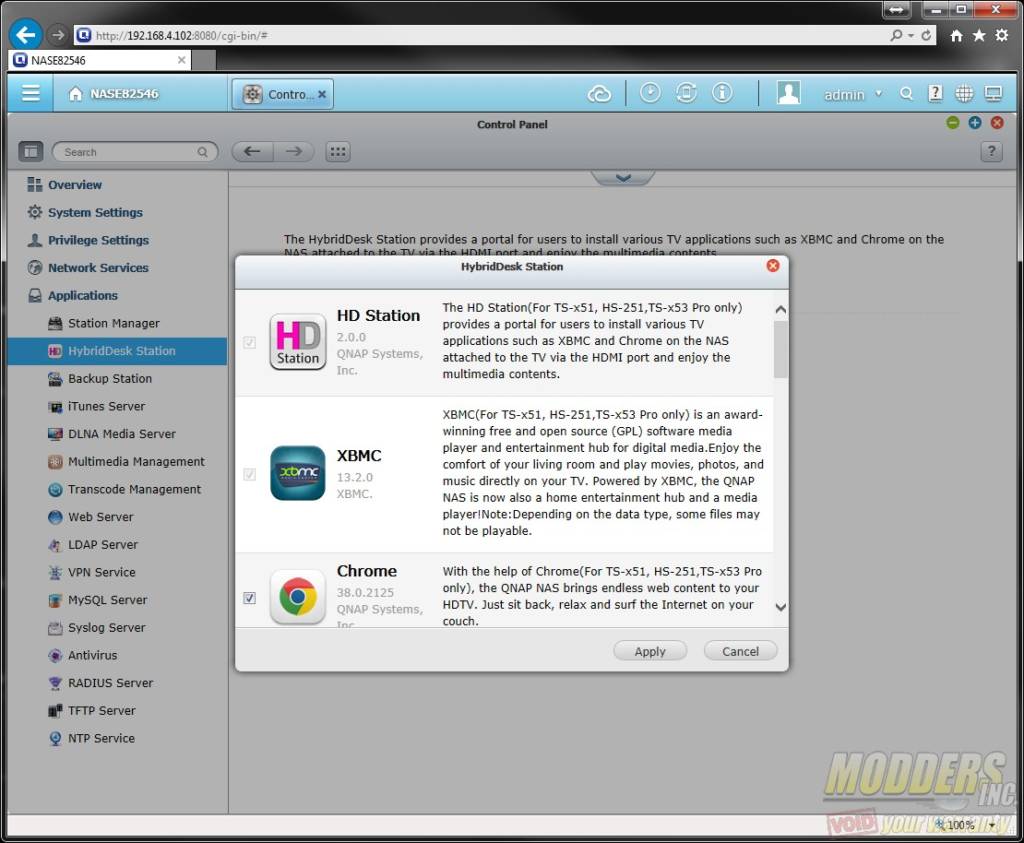Click the browser address bar URL
This screenshot has height=843, width=1024.
[x=182, y=35]
